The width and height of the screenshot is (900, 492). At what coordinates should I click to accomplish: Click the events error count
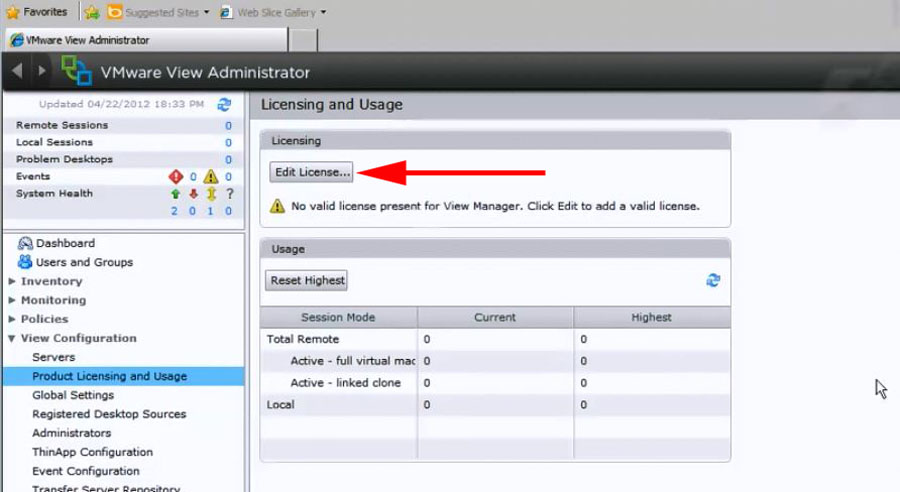point(193,177)
